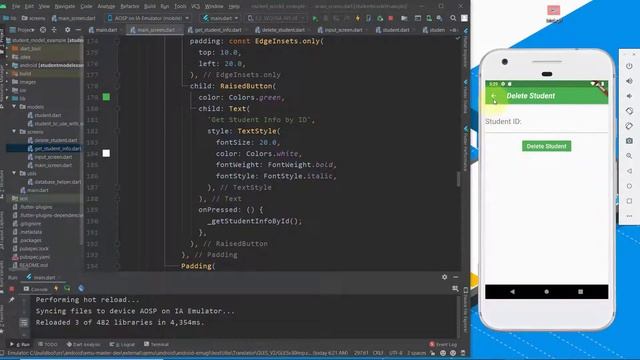Image resolution: width=640 pixels, height=360 pixels.
Task: Click emulator sidebar Home circle
Action: [x=629, y=186]
